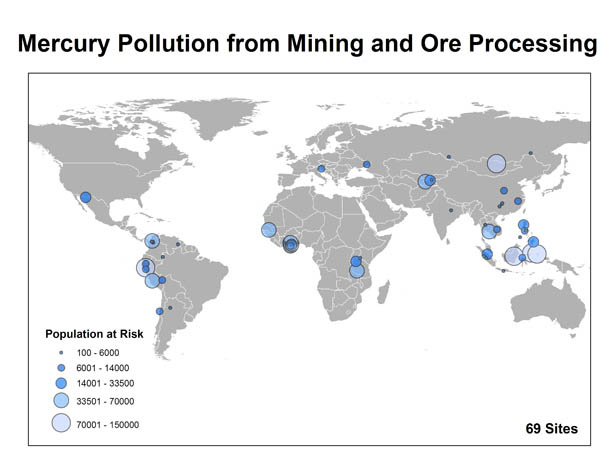Image resolution: width=615 pixels, height=475 pixels.
Task: Select the small site marker in southern Europe
Action: tap(321, 169)
